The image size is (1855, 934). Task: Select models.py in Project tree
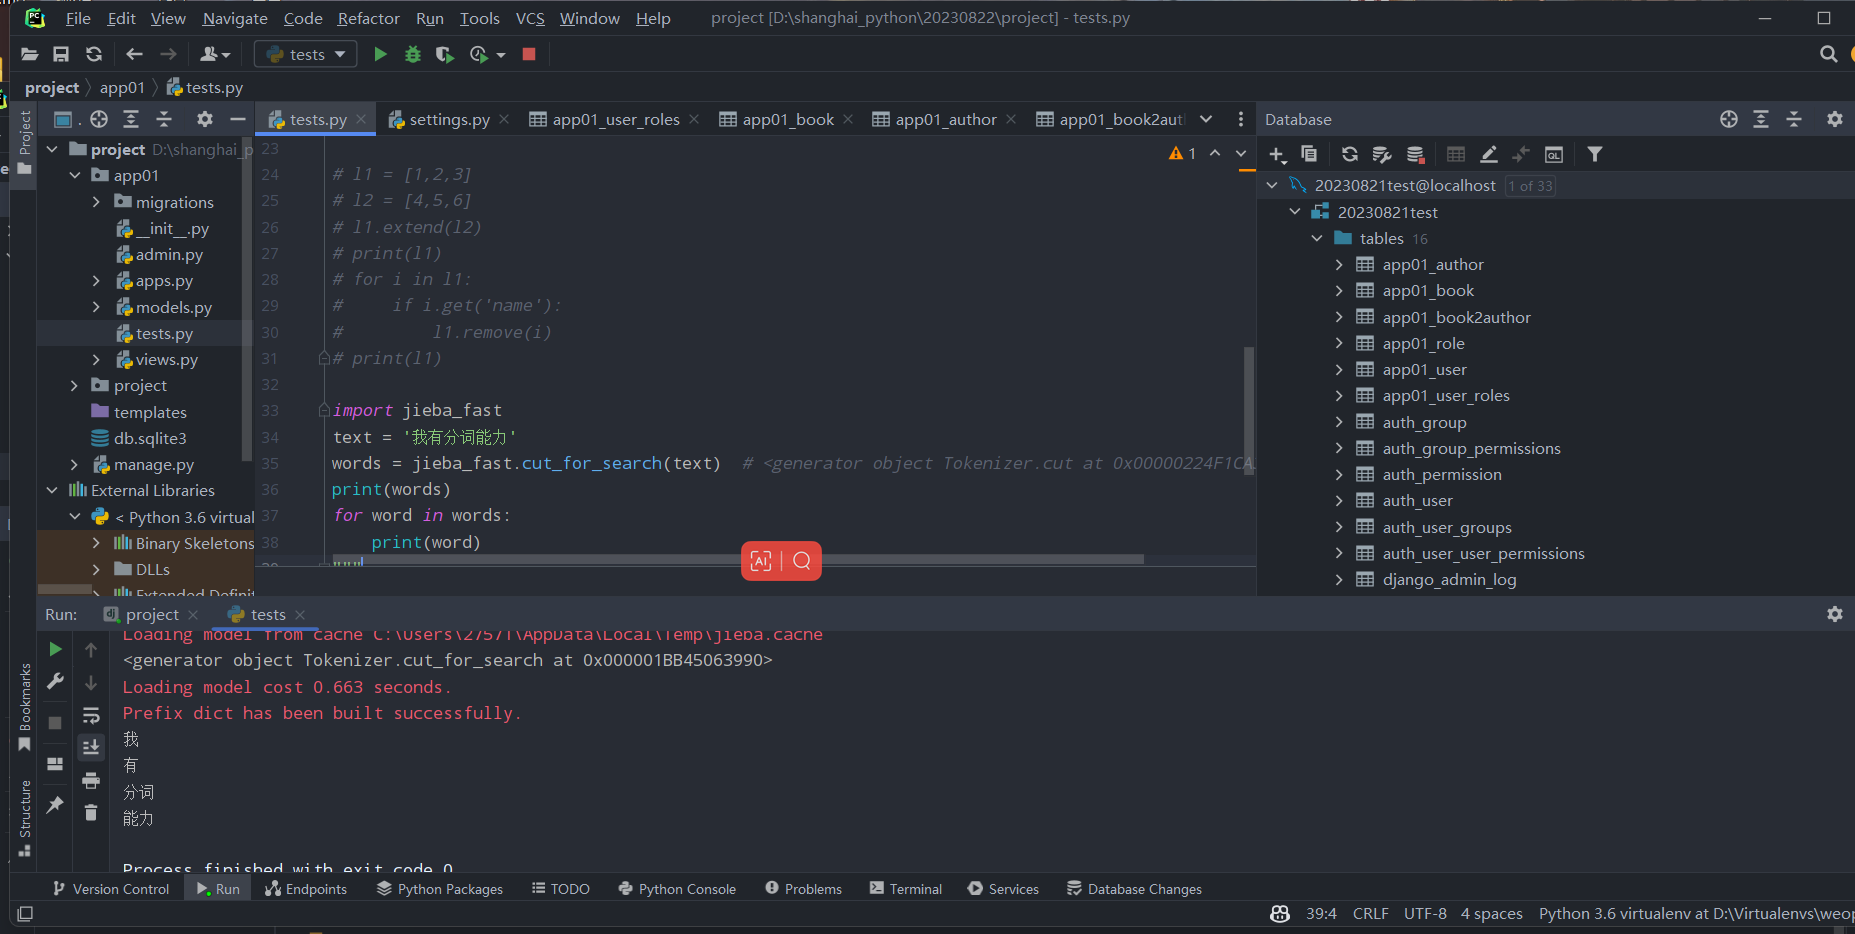pyautogui.click(x=173, y=307)
